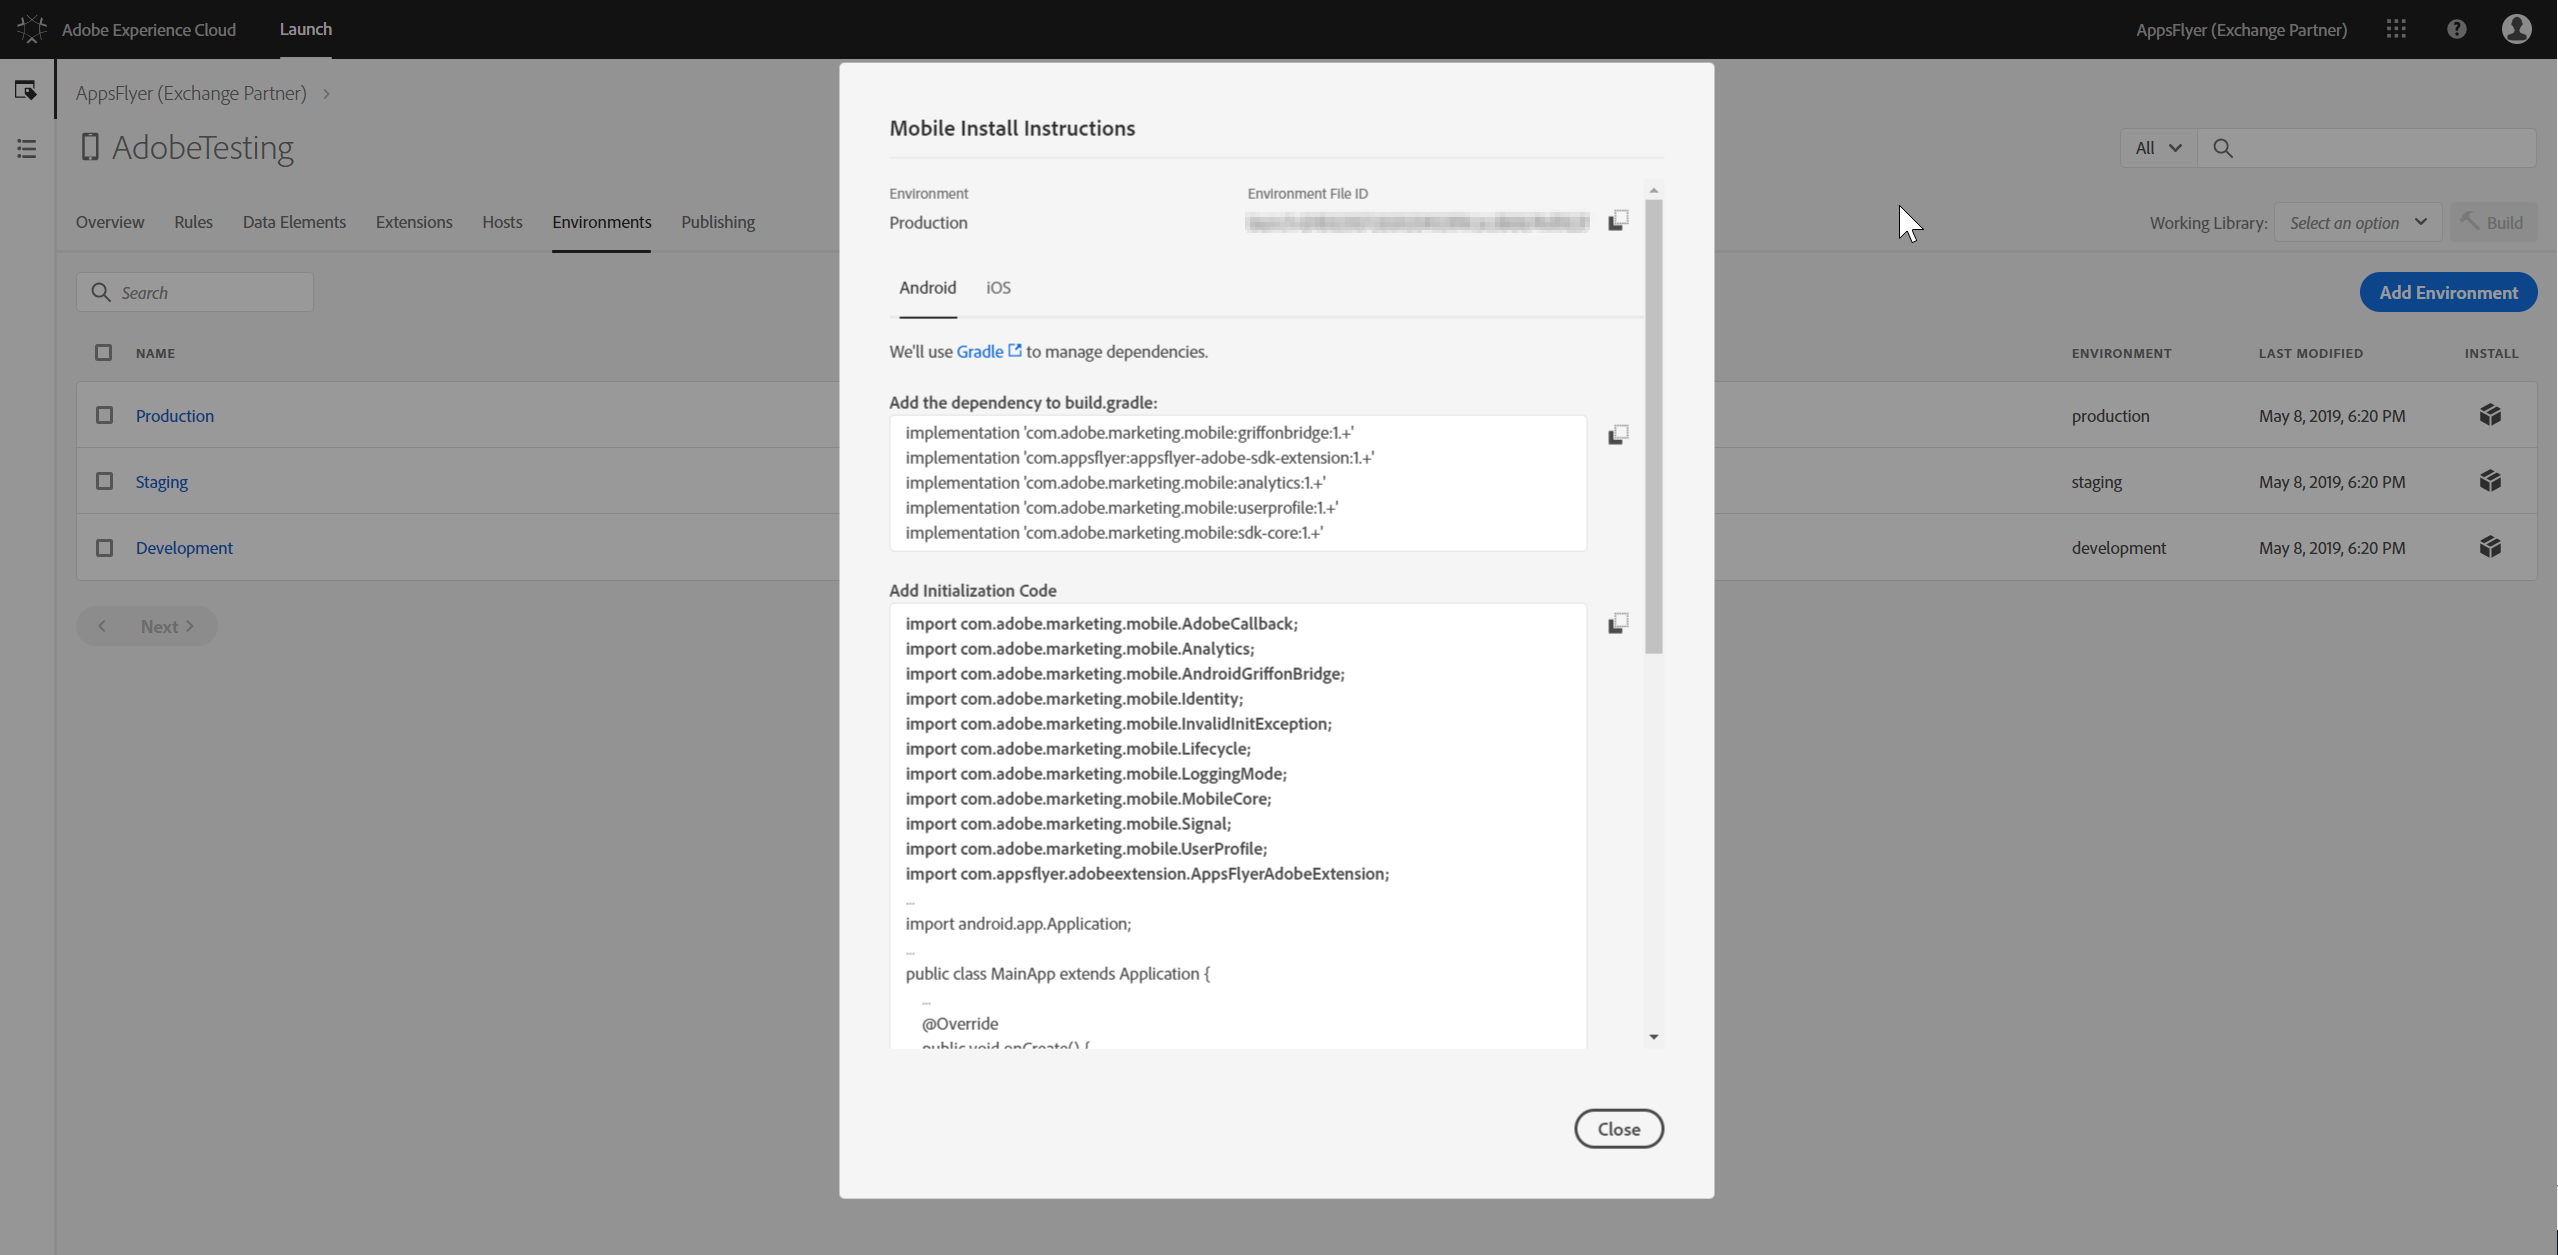Screen dimensions: 2558x1255
Task: Open Production environment install instructions icon
Action: 2489,415
